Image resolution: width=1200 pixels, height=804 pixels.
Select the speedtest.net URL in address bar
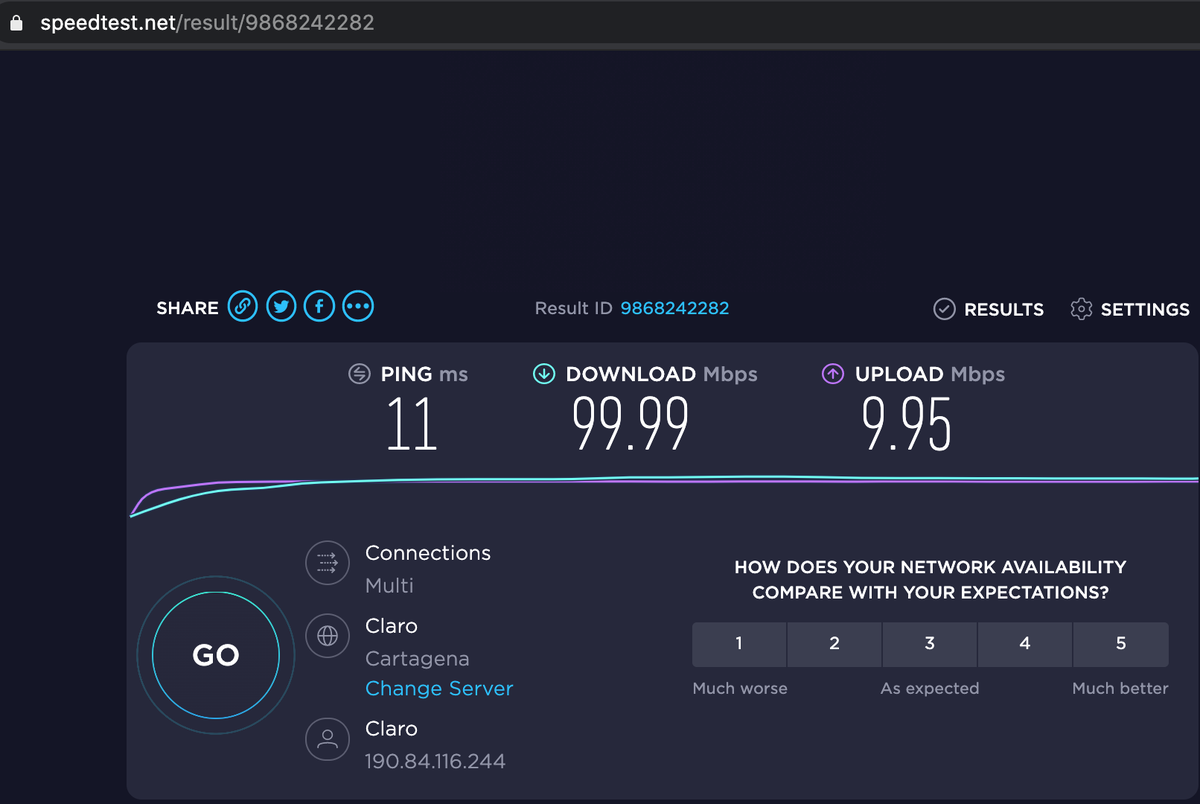click(207, 22)
